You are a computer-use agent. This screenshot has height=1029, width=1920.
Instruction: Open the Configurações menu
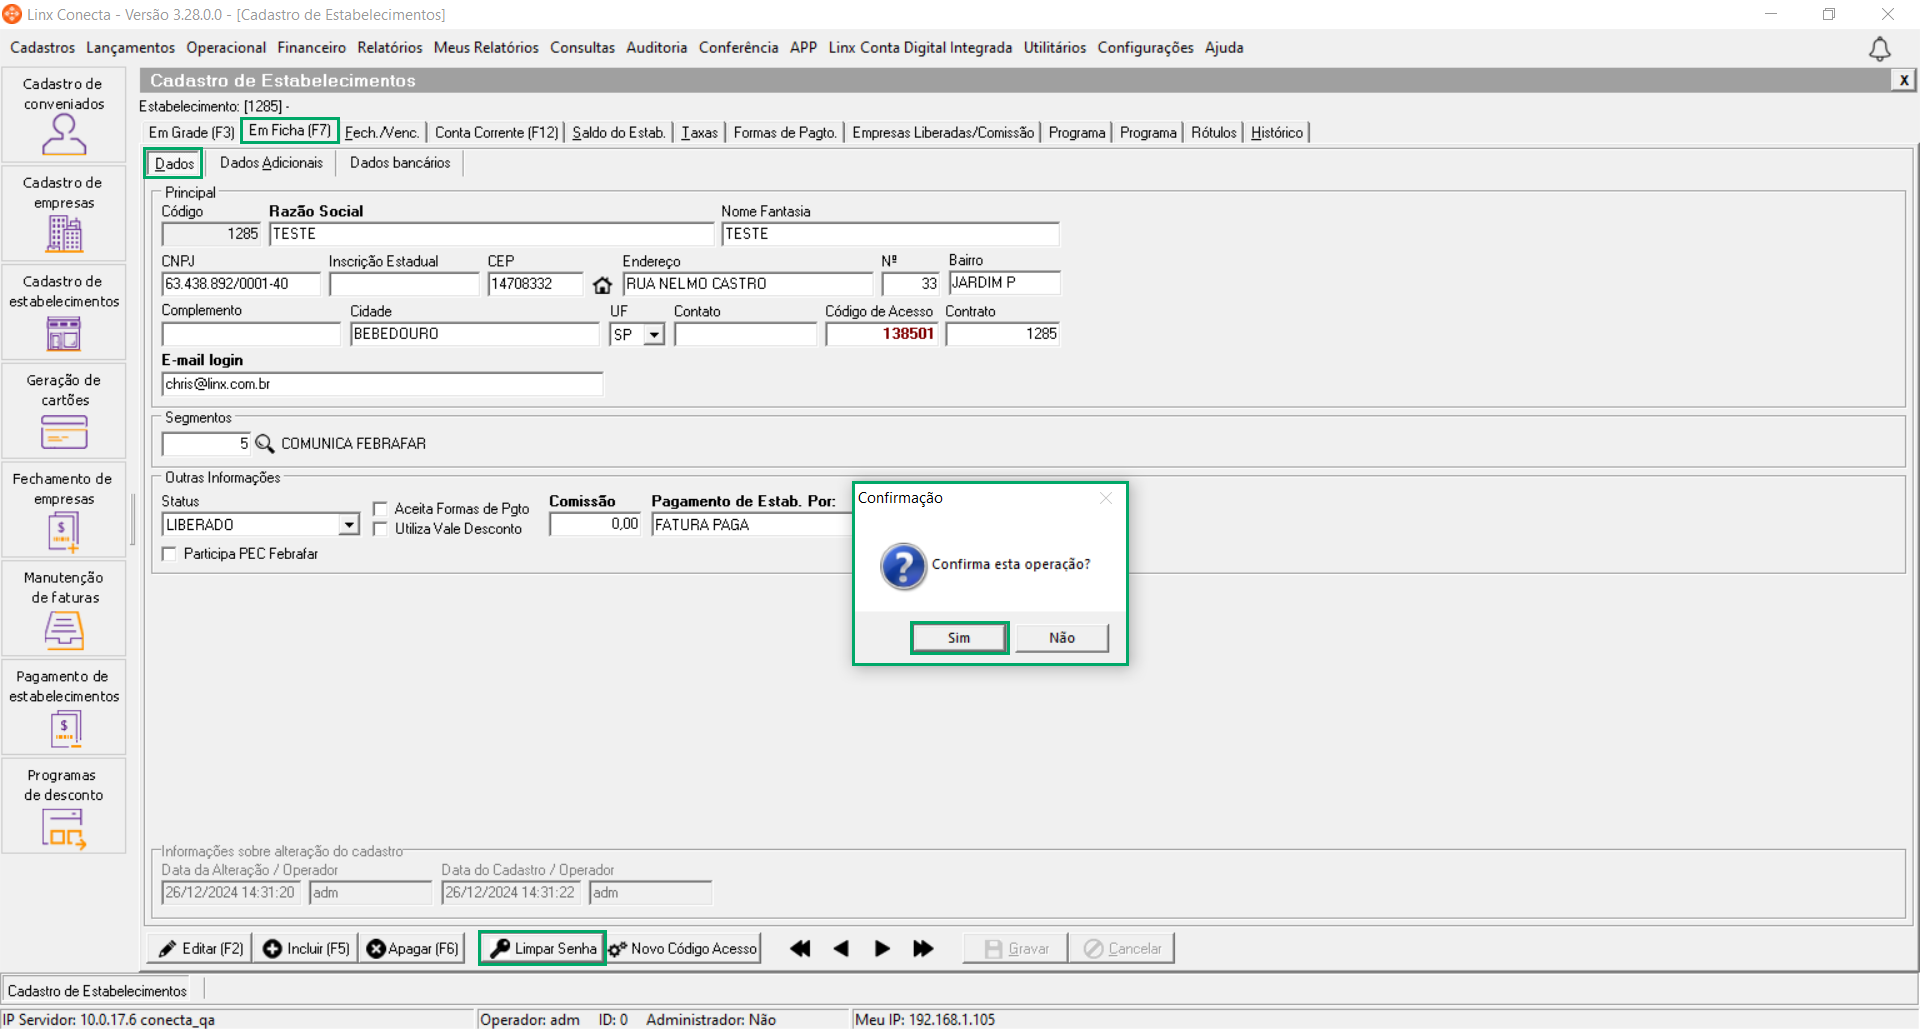(x=1145, y=47)
